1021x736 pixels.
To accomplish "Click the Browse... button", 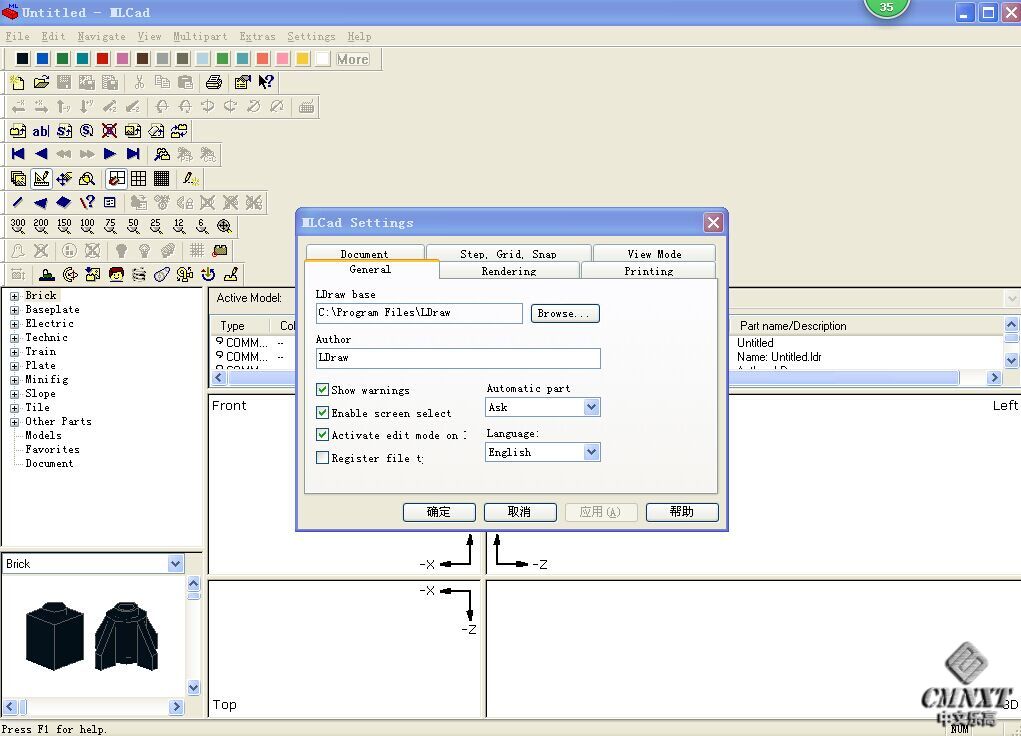I will coord(565,313).
